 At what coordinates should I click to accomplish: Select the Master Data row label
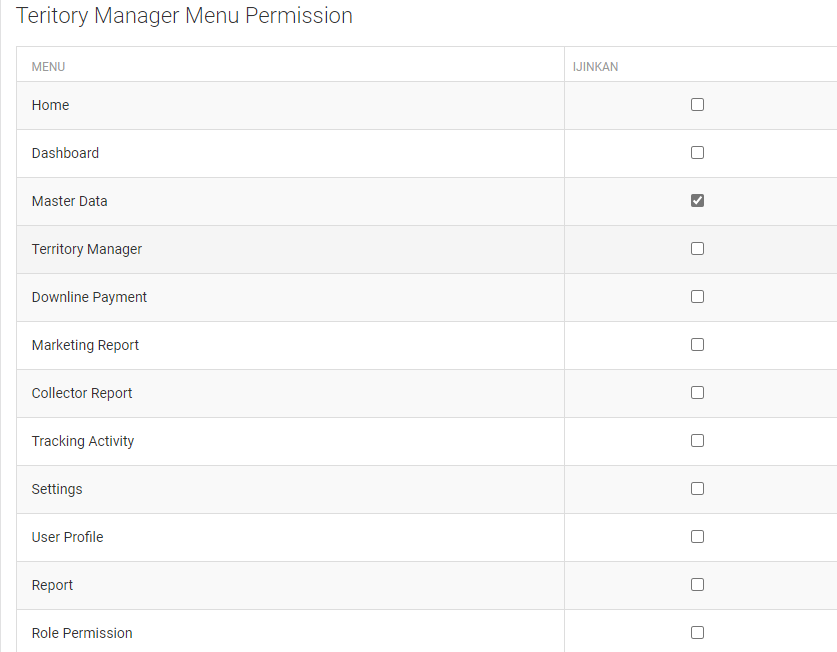pos(69,201)
